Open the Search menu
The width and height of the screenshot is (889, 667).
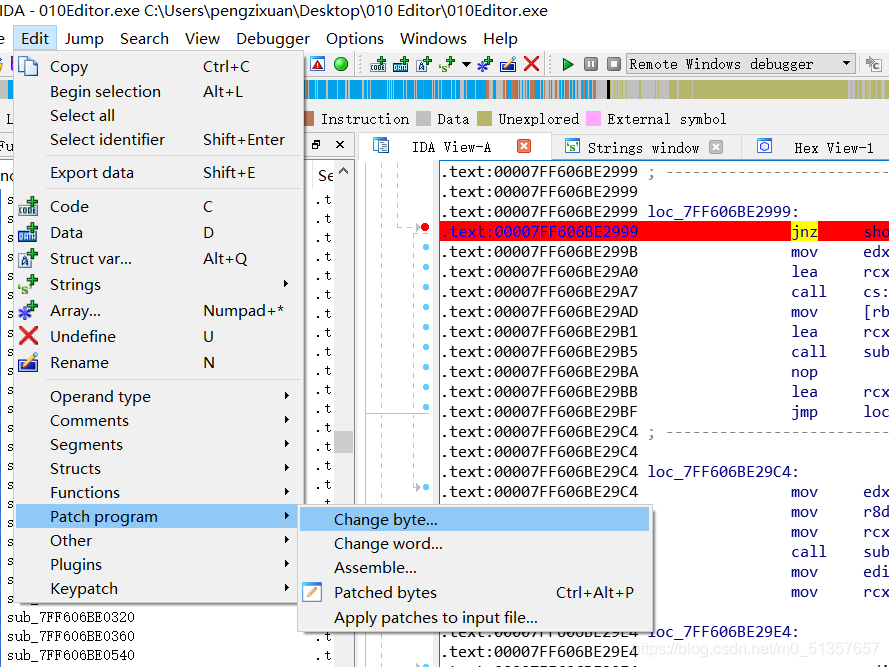tap(144, 39)
